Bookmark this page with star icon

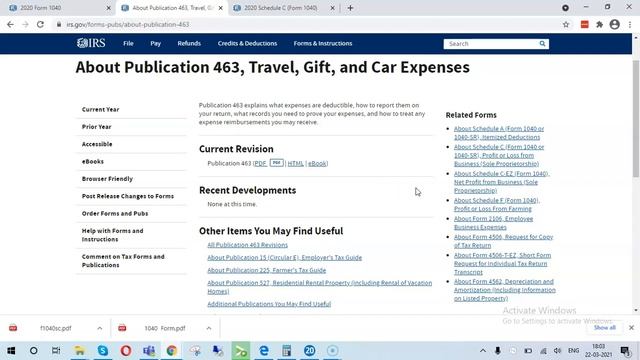click(566, 24)
